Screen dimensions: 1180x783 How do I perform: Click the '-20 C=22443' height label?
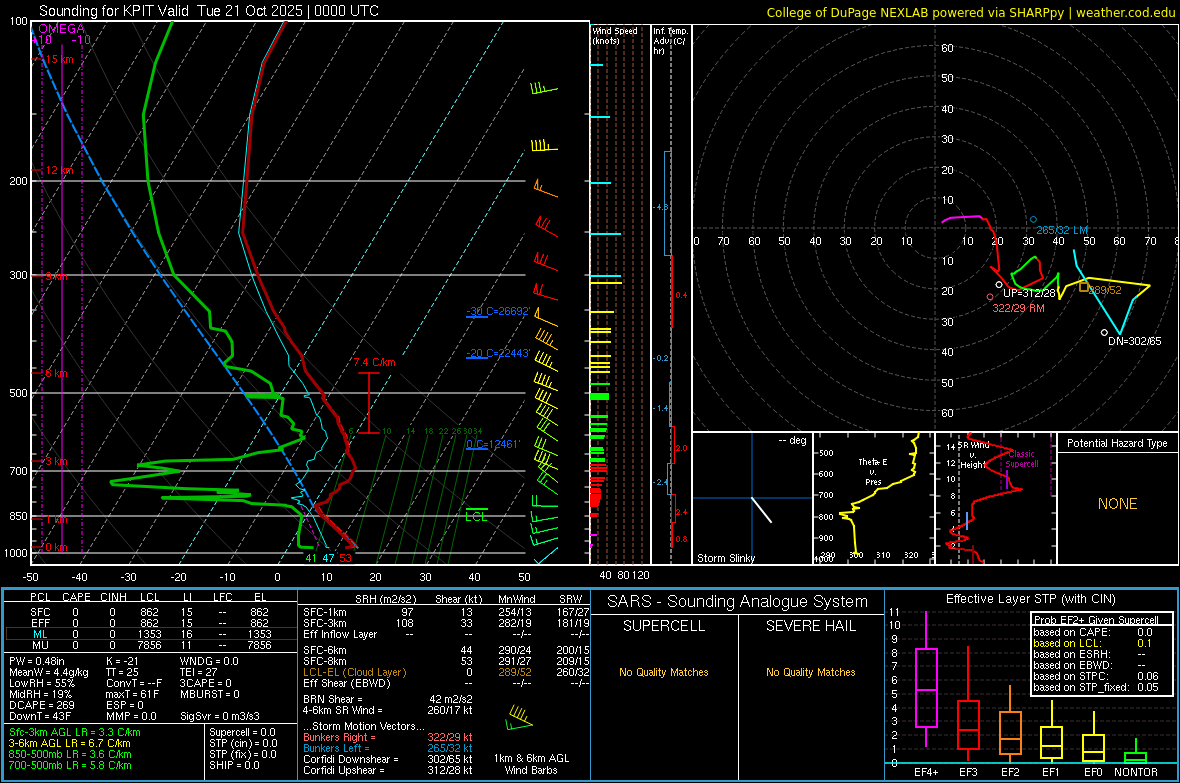[x=498, y=353]
